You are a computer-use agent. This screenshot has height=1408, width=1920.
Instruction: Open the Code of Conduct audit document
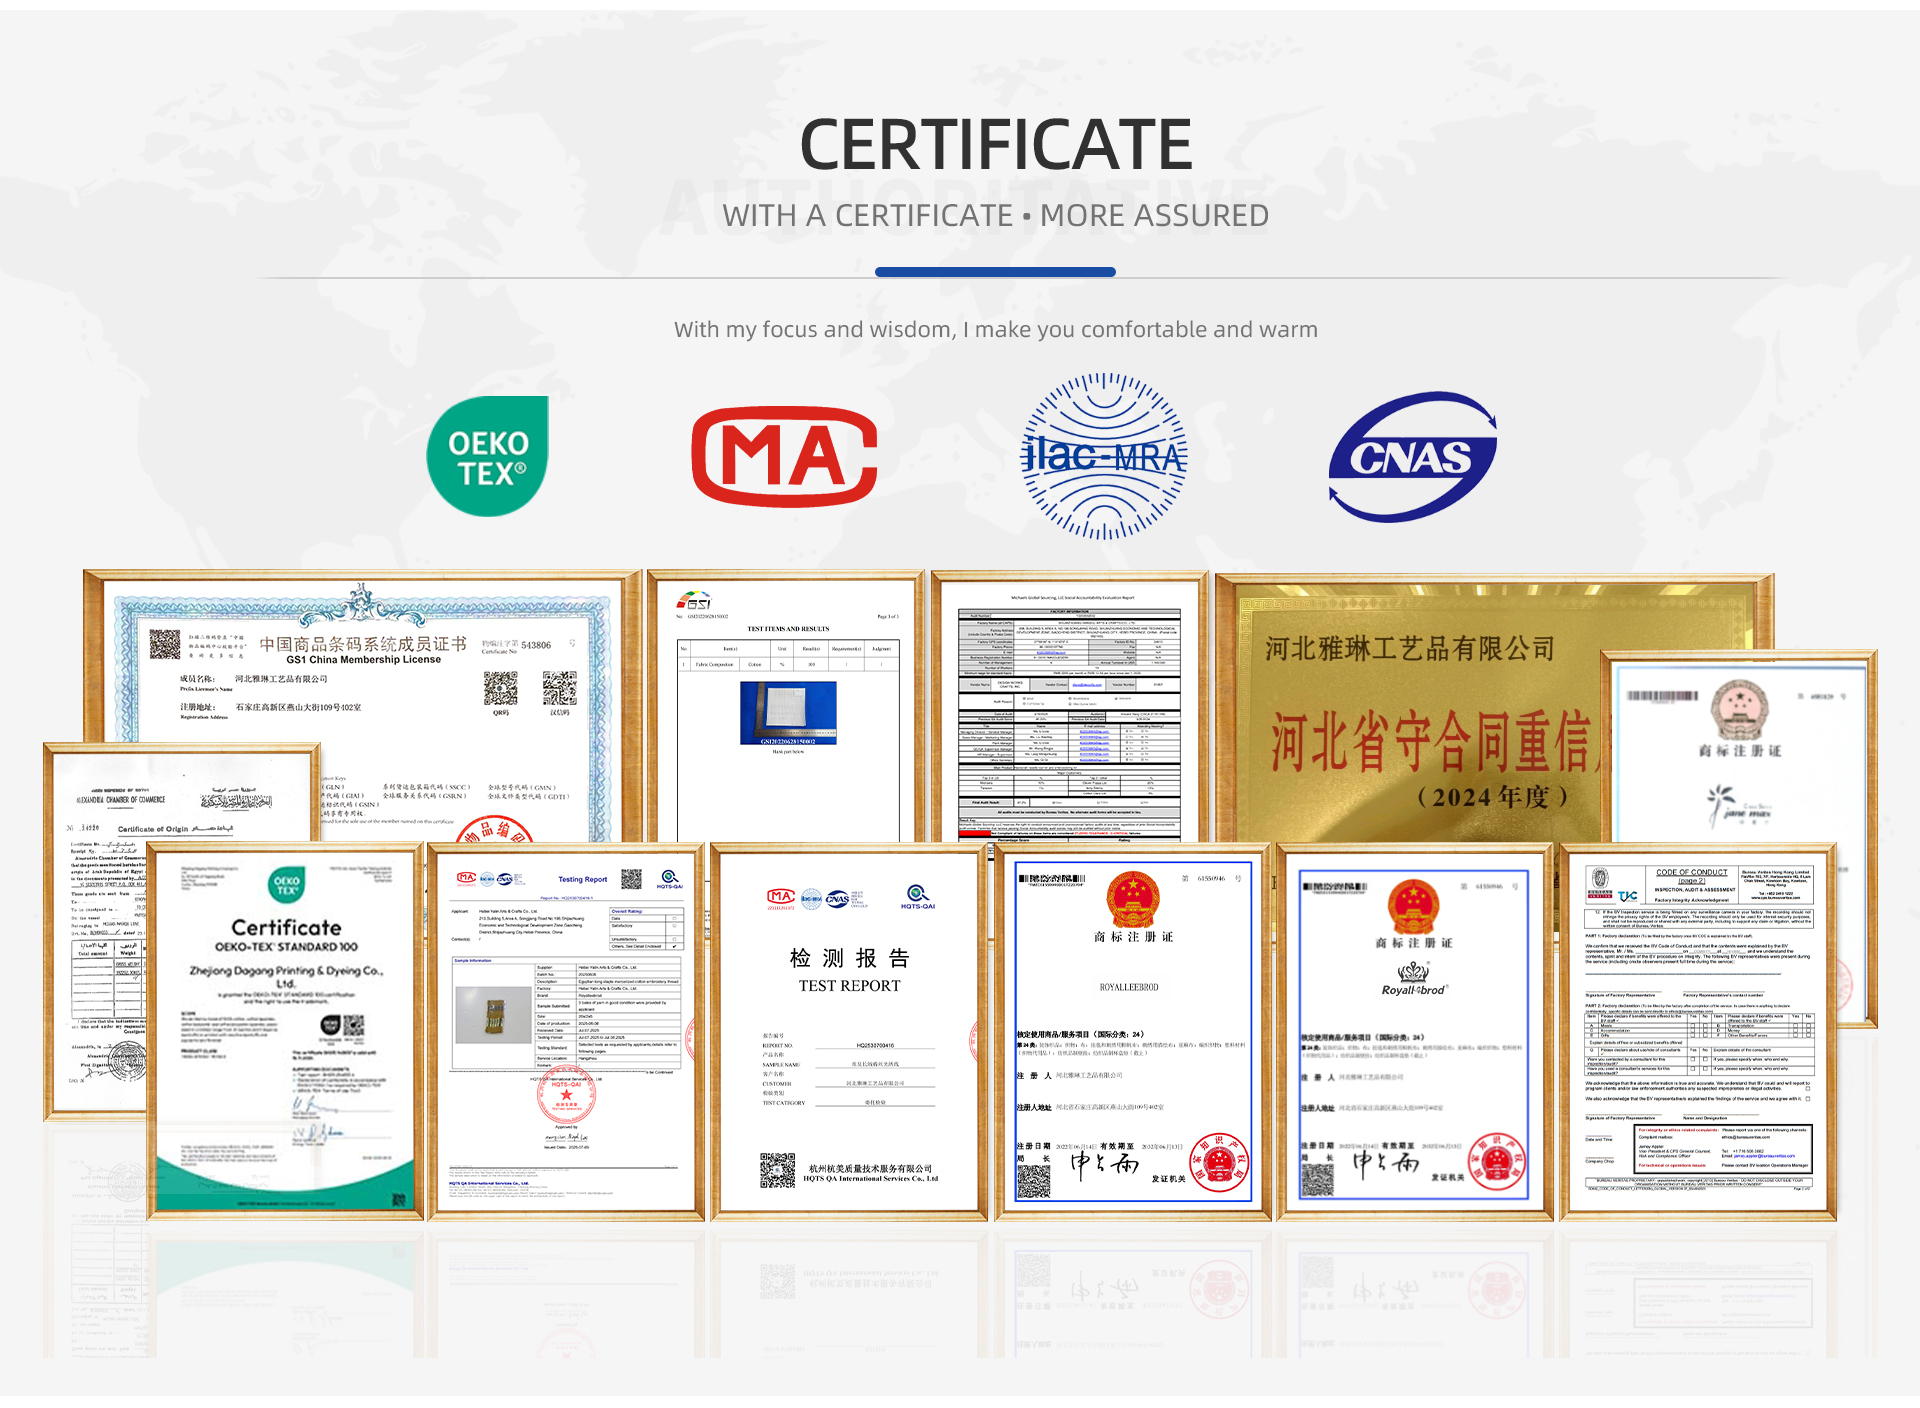pos(1698,1031)
